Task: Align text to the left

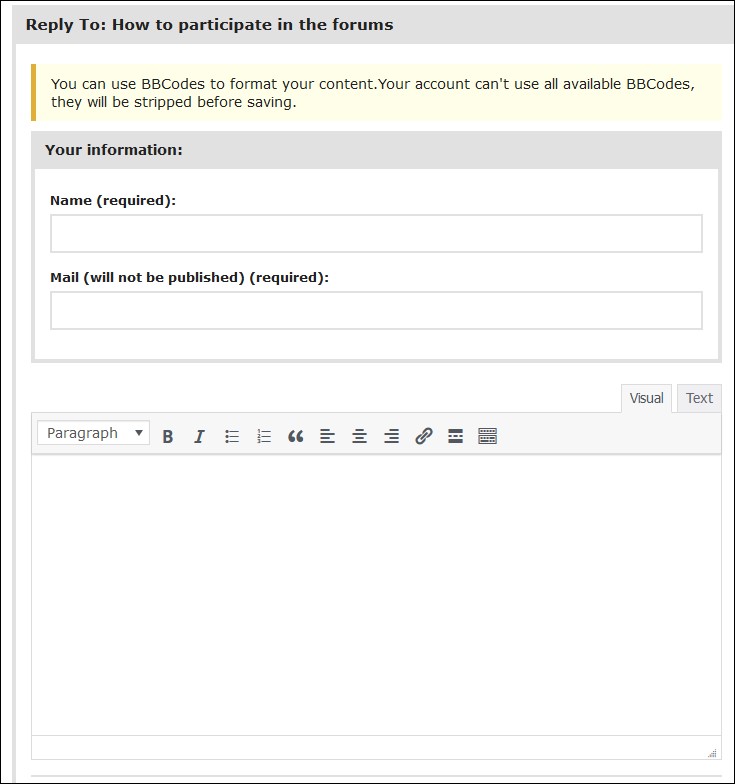Action: [x=327, y=436]
